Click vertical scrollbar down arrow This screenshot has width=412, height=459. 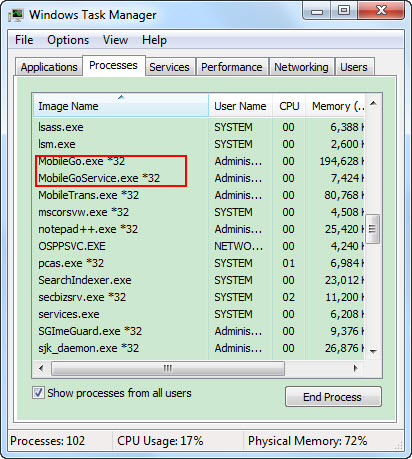click(x=373, y=351)
